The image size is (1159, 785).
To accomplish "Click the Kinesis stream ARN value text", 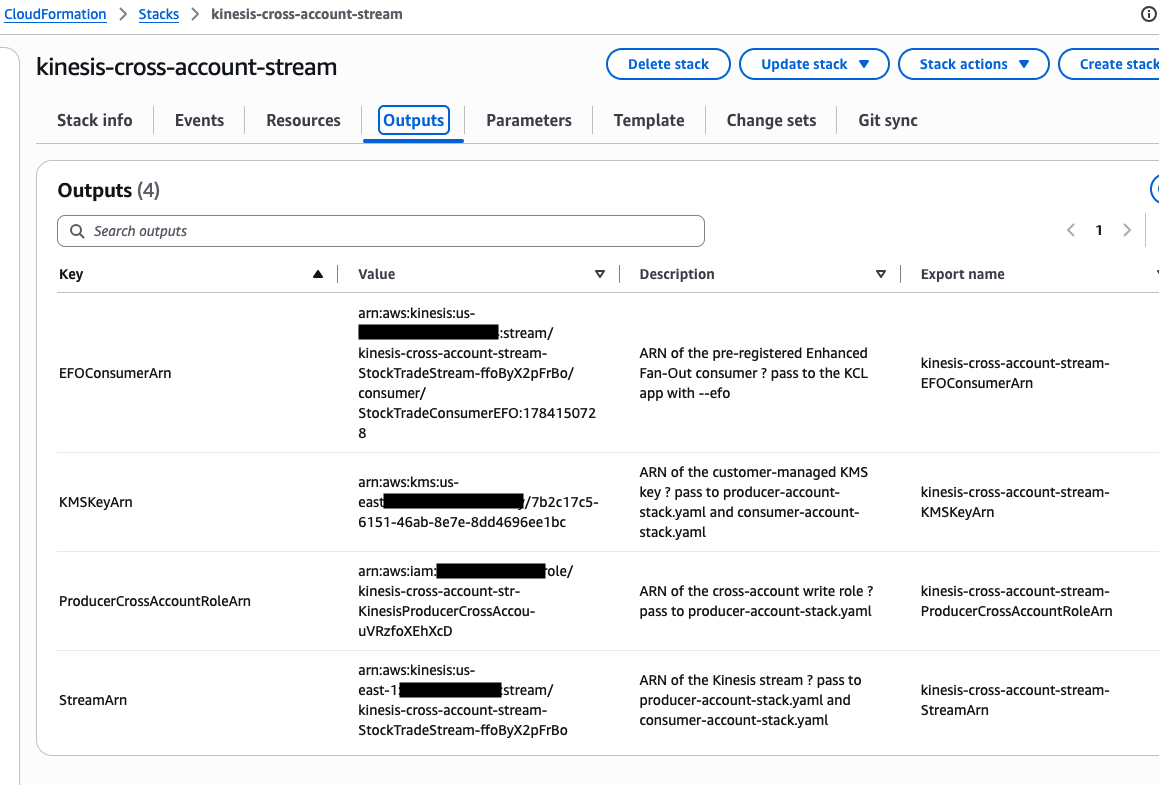I will (x=463, y=700).
